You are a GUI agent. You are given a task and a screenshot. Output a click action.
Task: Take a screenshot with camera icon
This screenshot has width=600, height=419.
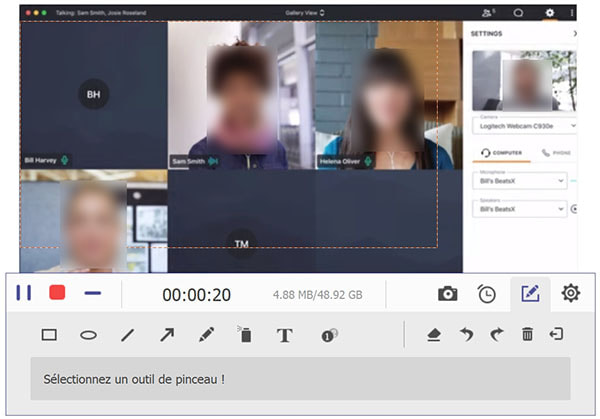click(x=448, y=293)
